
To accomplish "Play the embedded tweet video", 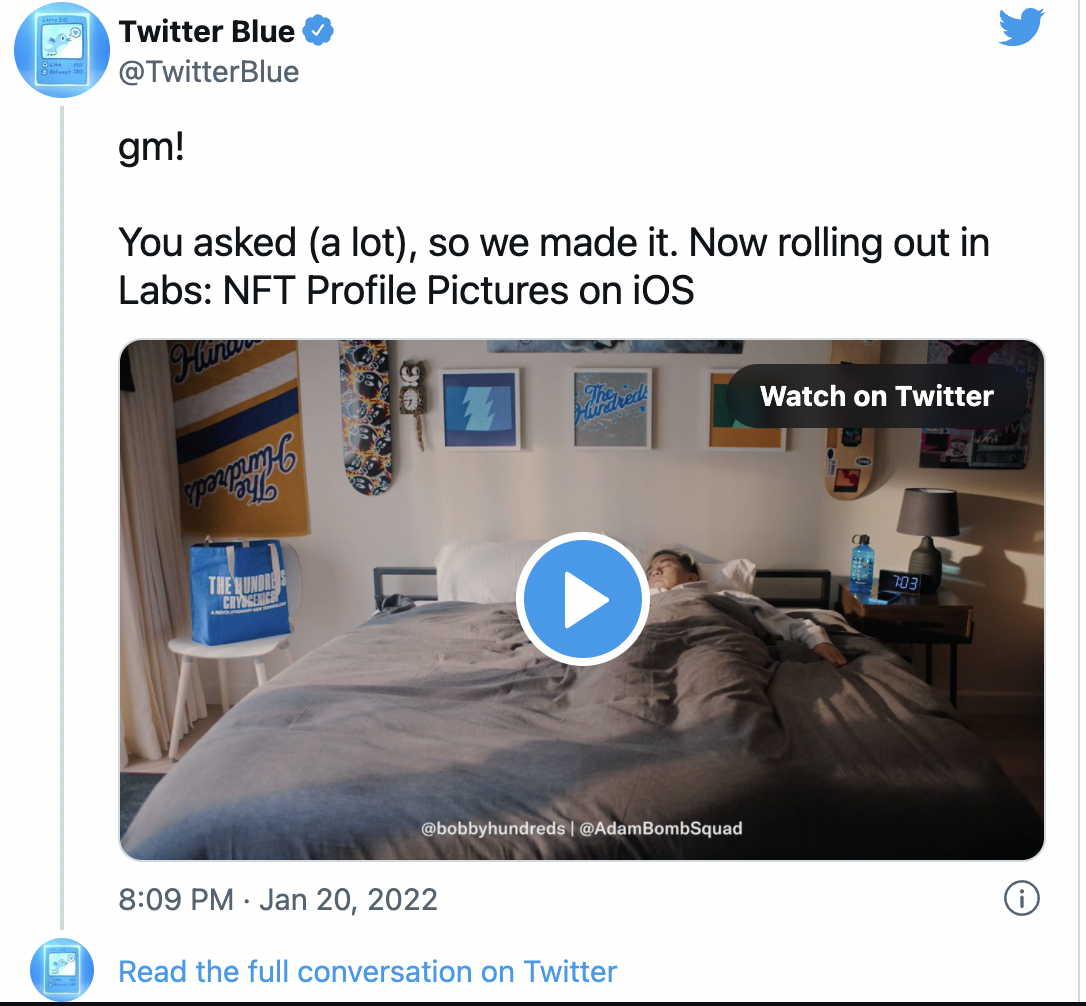I will [582, 599].
